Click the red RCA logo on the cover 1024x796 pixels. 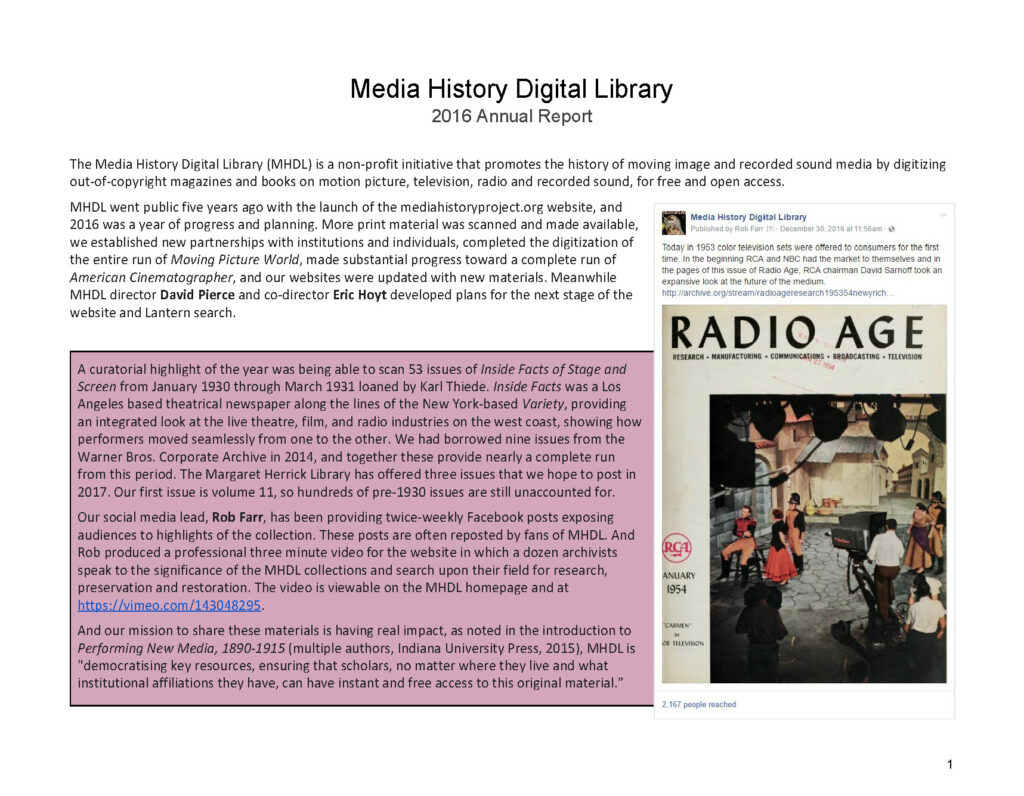coord(677,548)
